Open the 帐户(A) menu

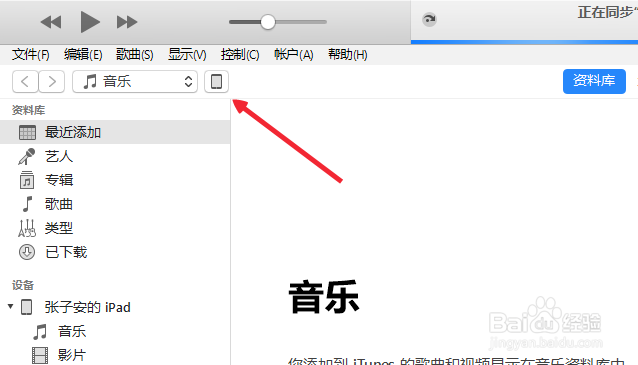point(293,55)
